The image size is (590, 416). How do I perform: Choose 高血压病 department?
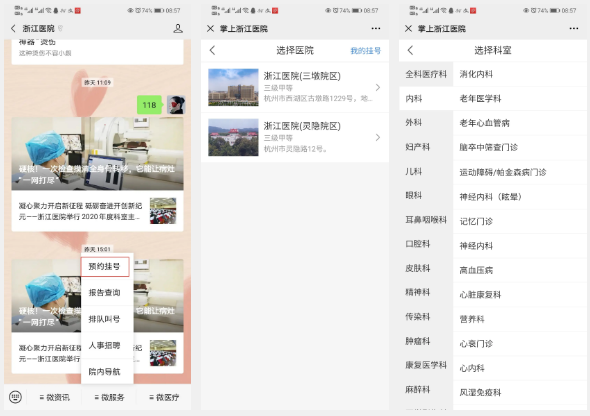click(520, 270)
